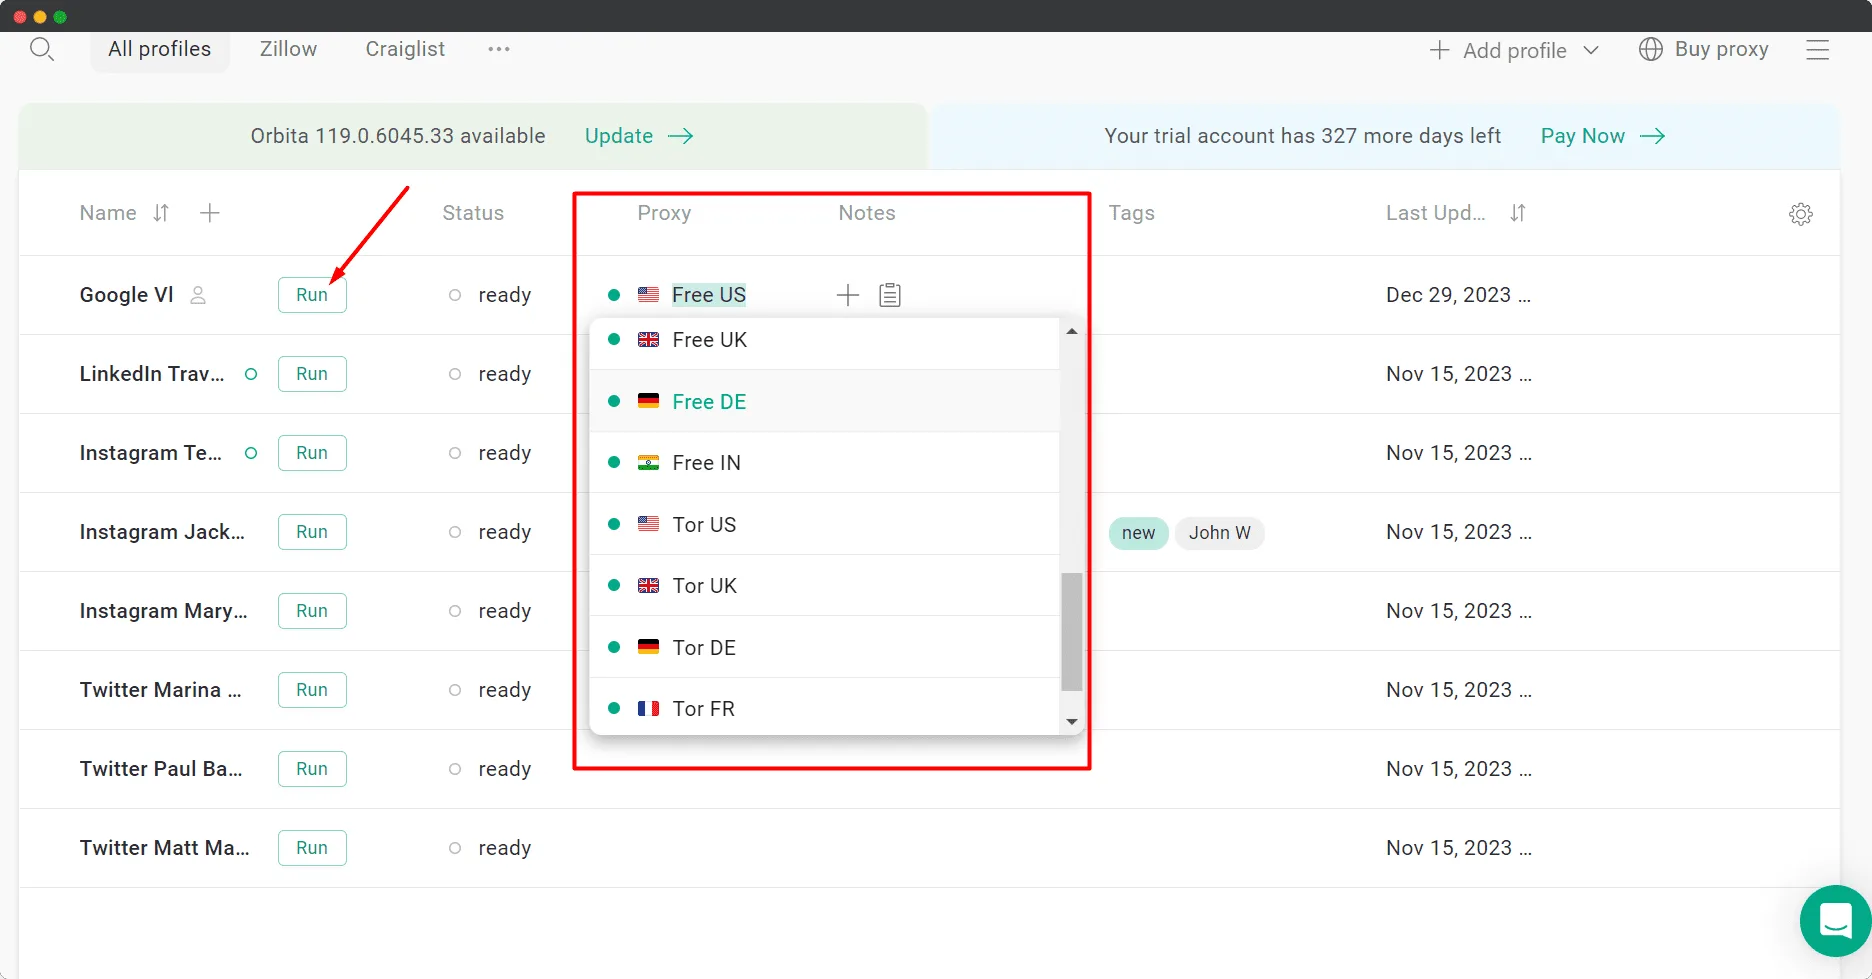Run the Twitter Paul Ba... profile
1872x979 pixels.
coord(312,769)
